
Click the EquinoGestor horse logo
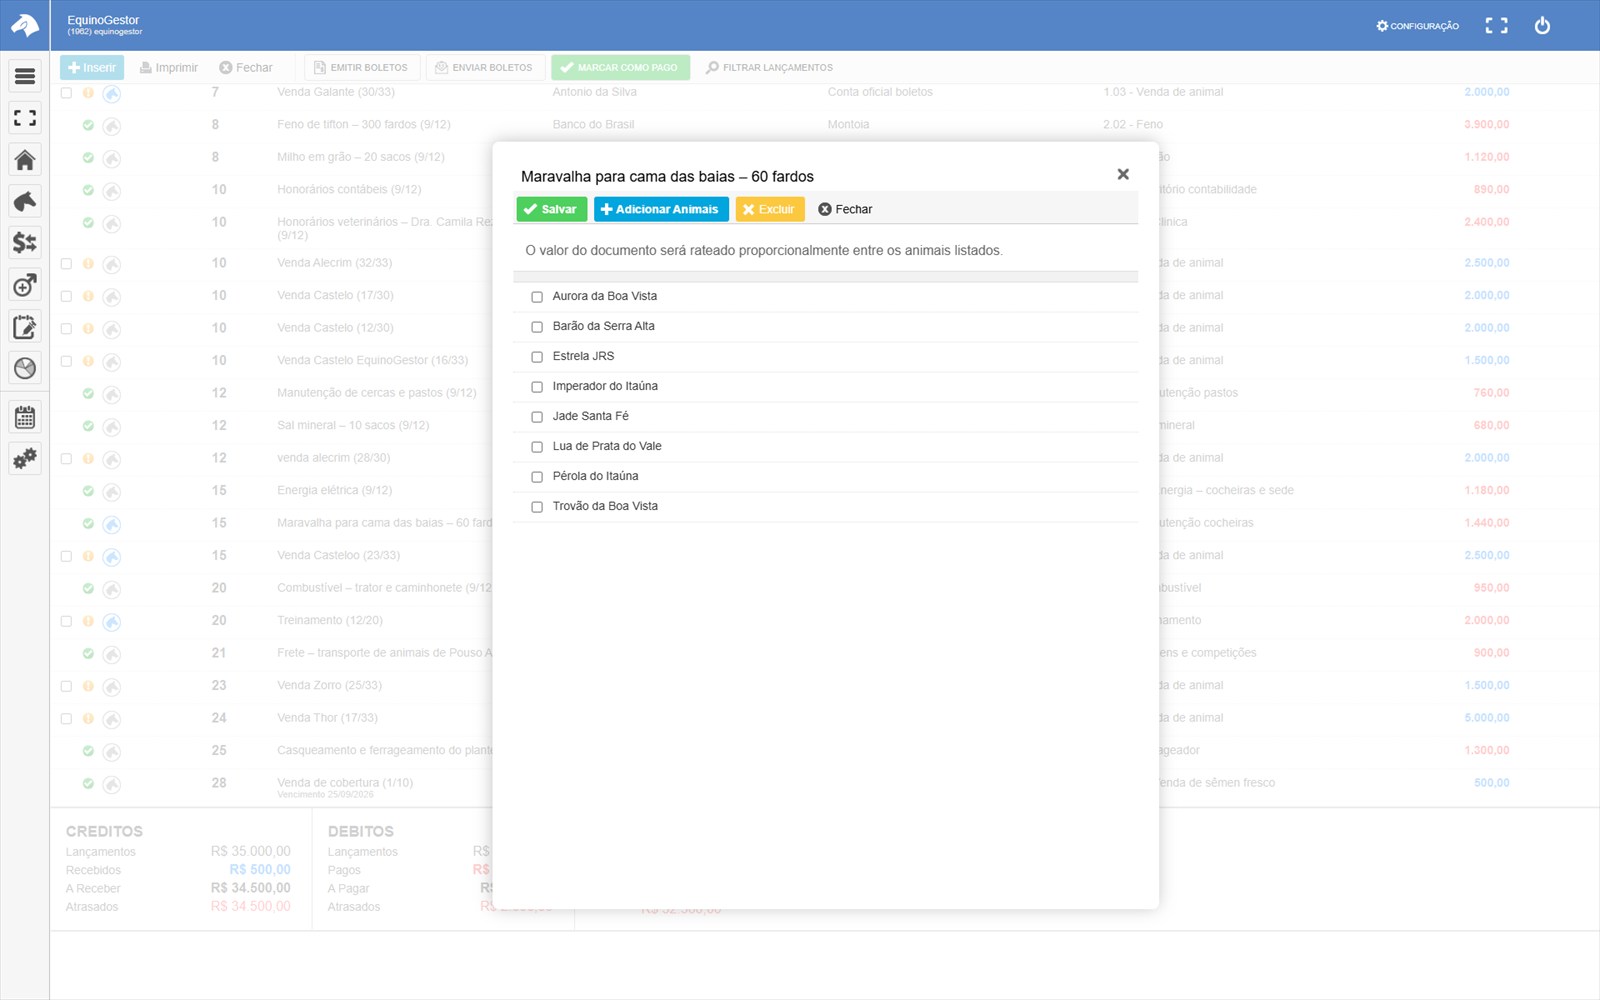coord(24,25)
